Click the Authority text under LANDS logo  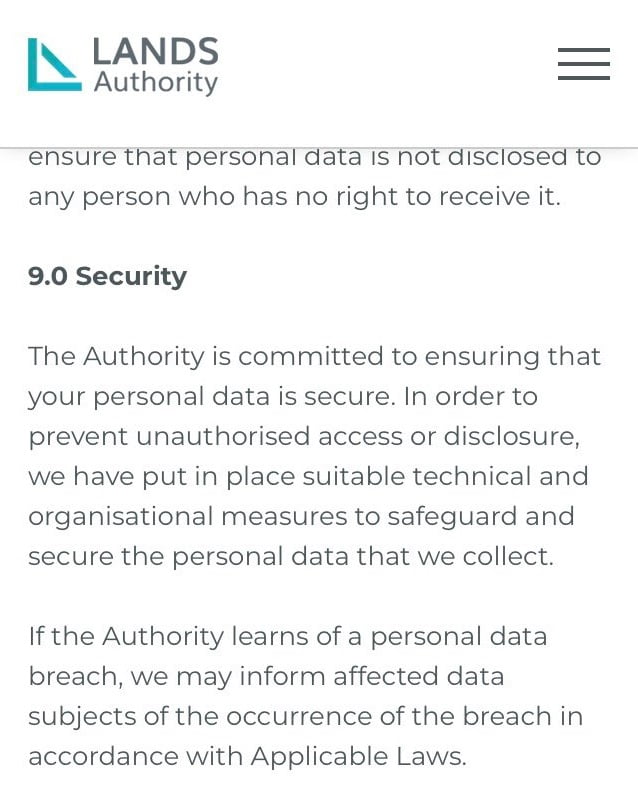coord(155,82)
